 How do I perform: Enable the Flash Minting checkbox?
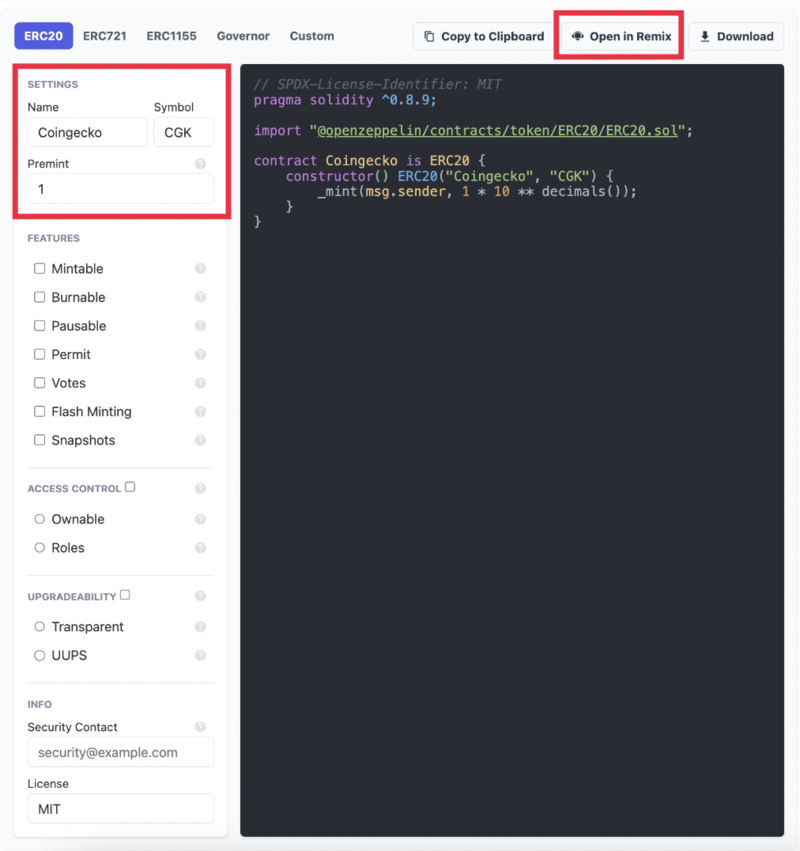click(40, 411)
